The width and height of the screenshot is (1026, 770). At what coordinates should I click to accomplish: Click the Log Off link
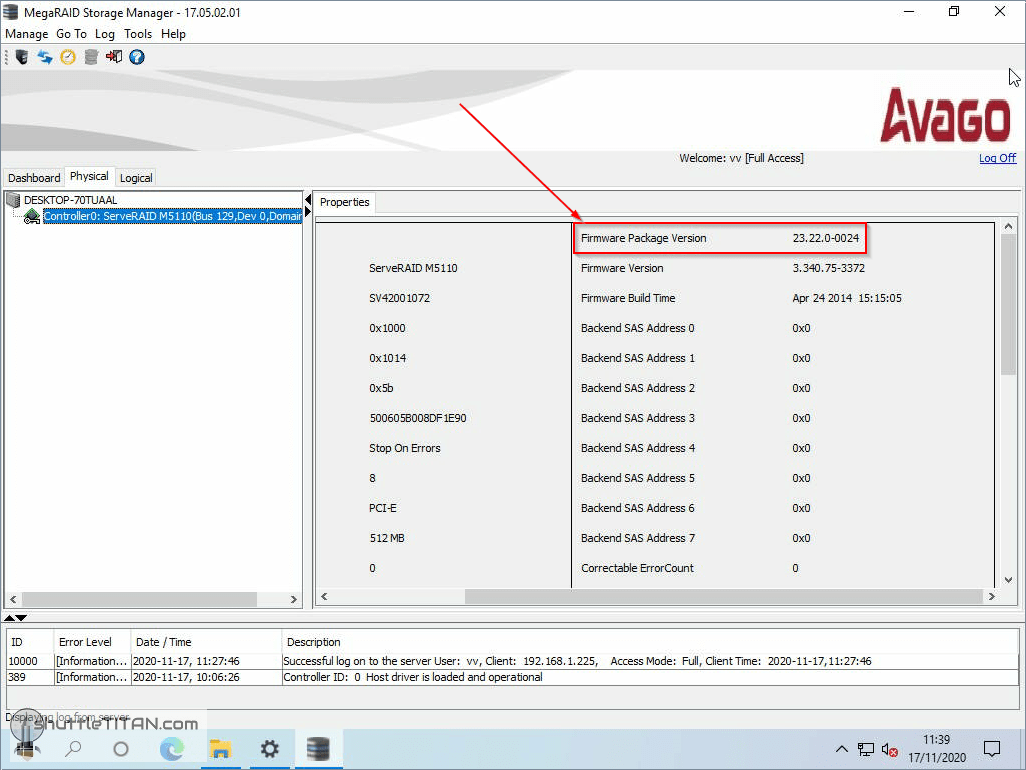[997, 158]
